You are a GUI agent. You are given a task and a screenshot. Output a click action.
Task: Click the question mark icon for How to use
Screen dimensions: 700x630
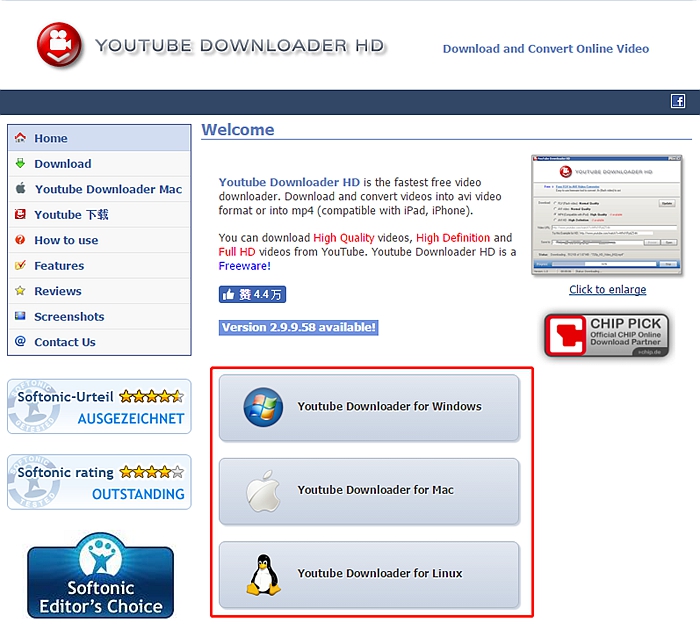(20, 240)
